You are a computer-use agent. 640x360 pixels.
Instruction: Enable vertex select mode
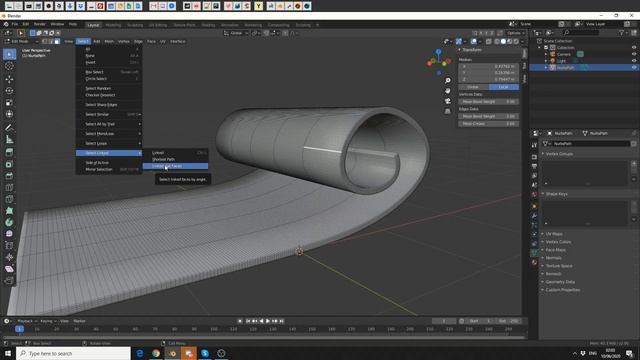(x=45, y=41)
